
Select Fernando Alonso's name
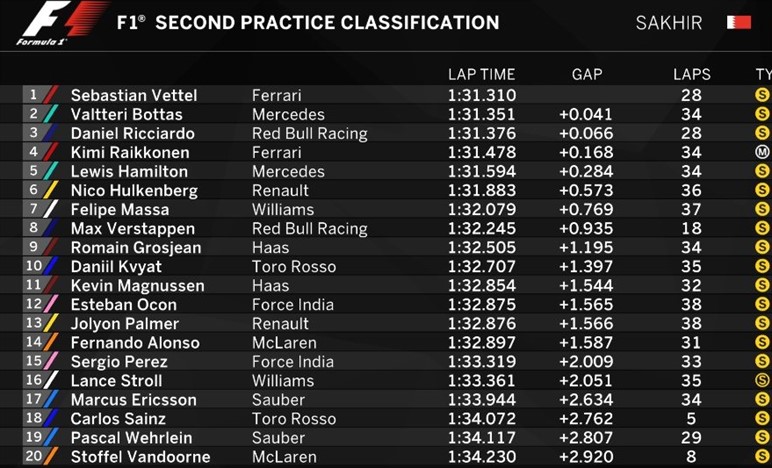[135, 342]
